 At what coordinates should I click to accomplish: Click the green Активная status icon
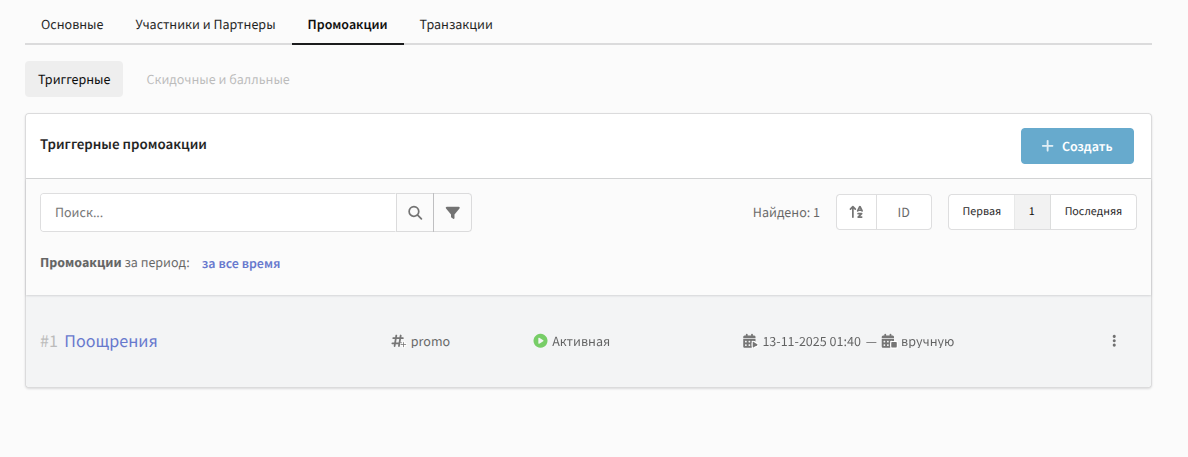(x=540, y=341)
